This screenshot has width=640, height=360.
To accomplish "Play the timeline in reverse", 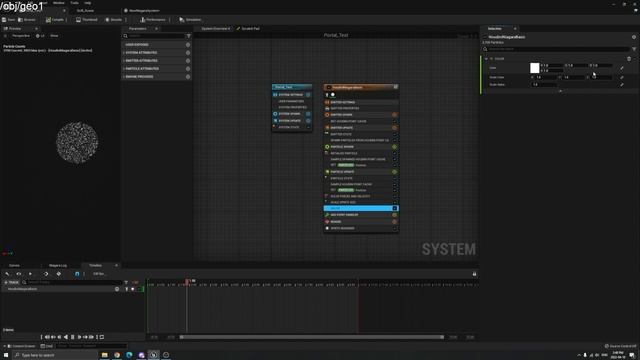I will click(66, 337).
